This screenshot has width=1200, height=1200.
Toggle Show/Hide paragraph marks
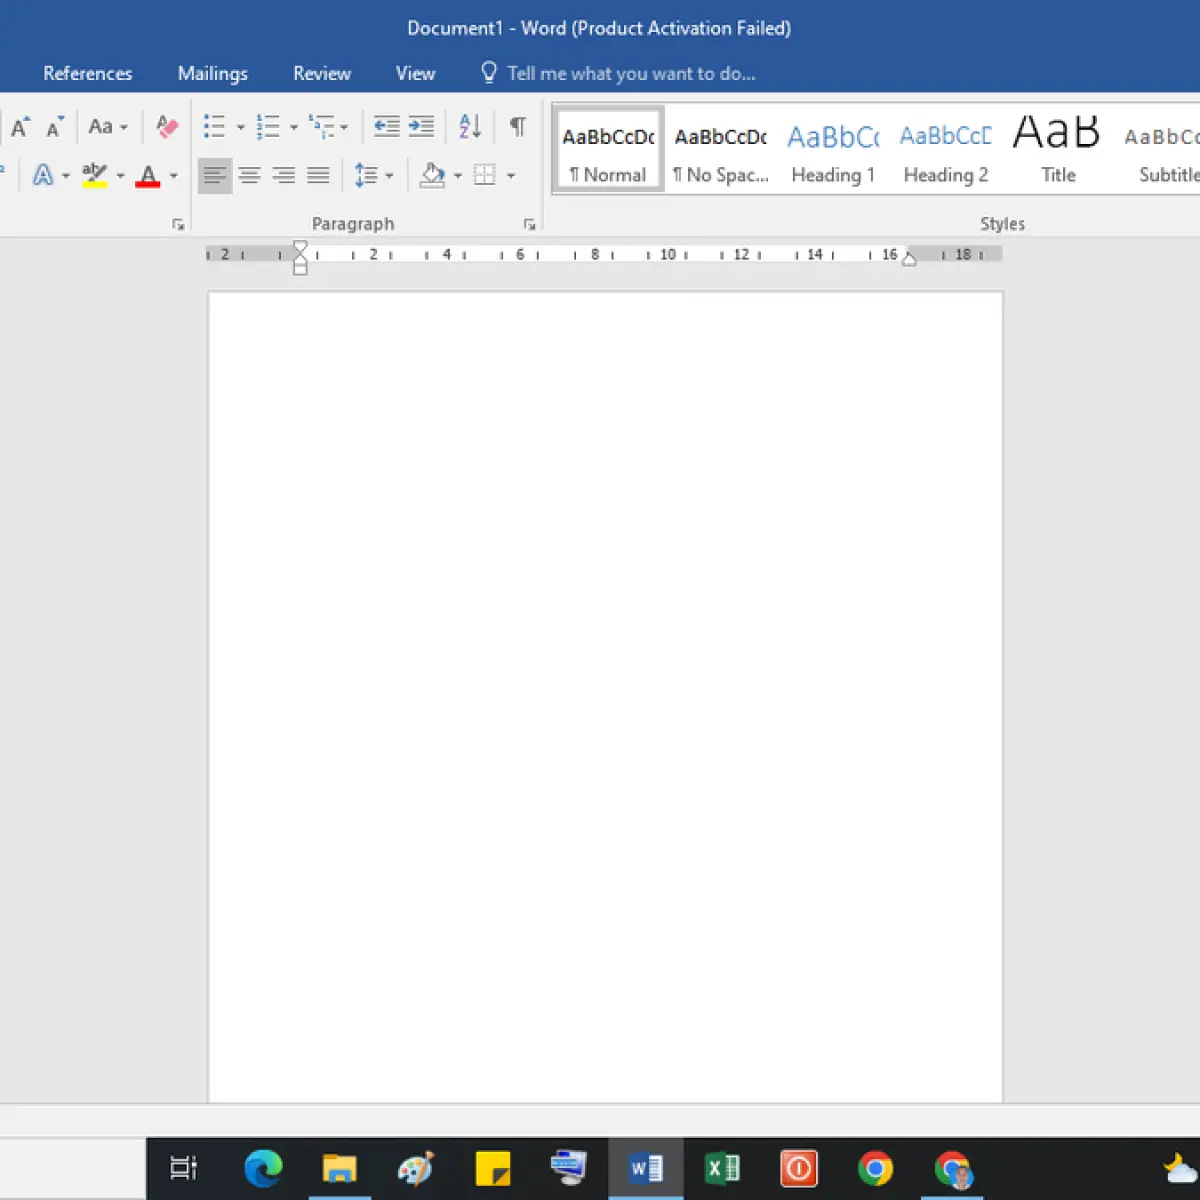click(x=517, y=126)
